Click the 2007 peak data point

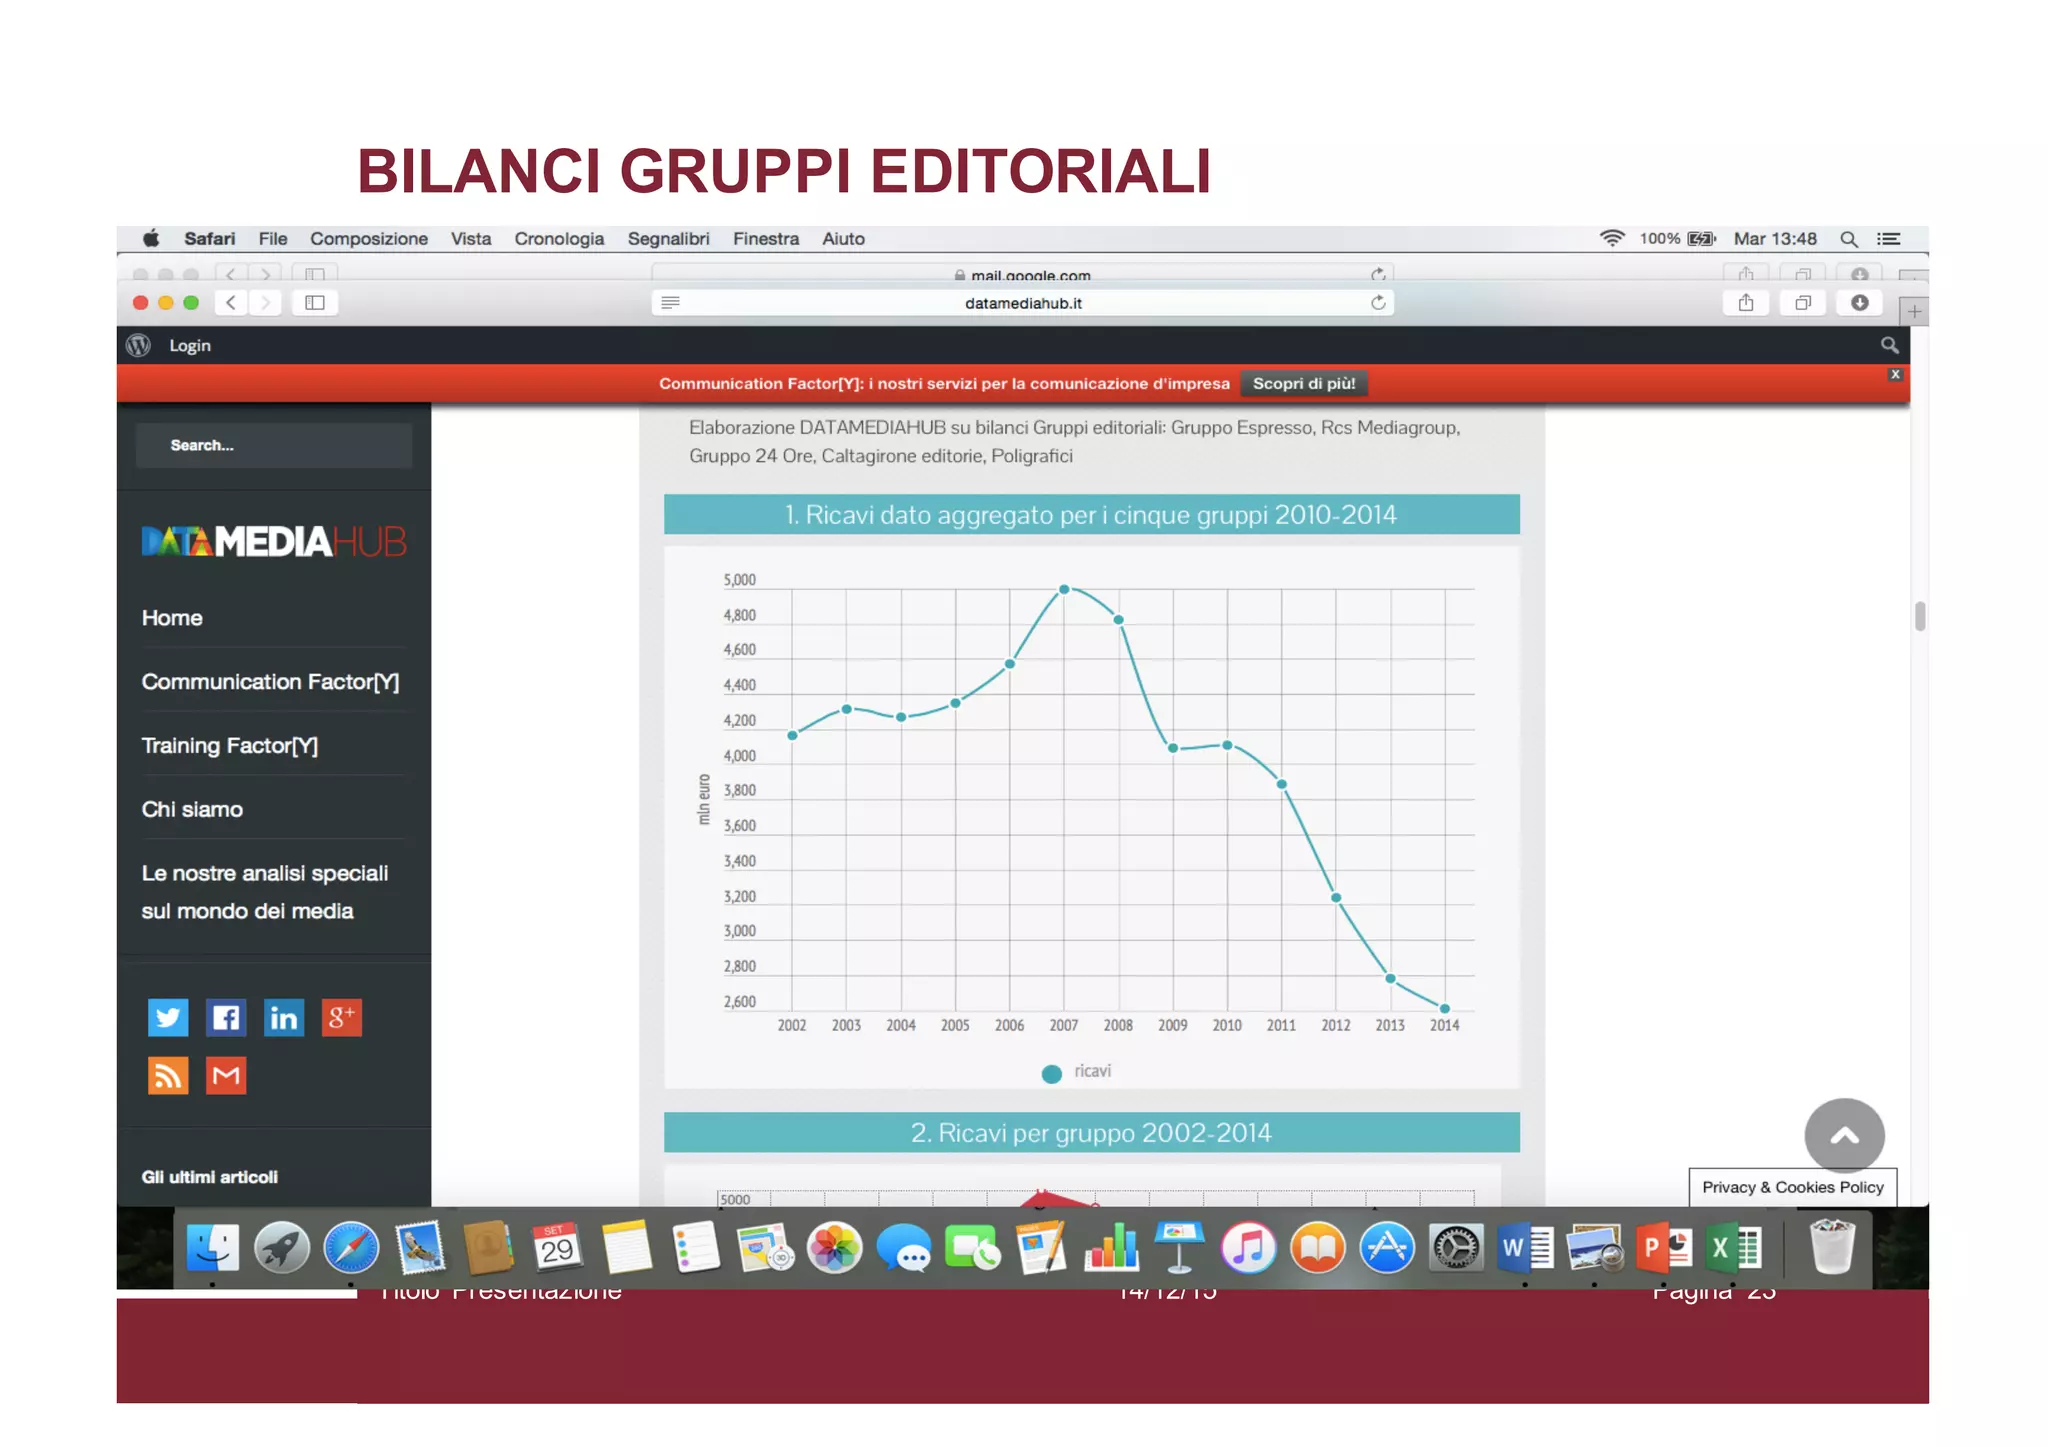1064,590
